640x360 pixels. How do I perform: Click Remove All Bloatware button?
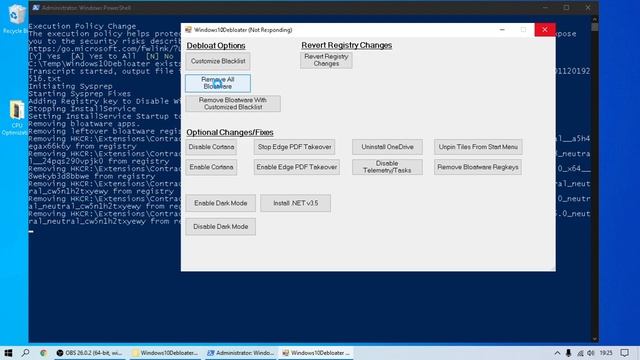click(x=218, y=83)
